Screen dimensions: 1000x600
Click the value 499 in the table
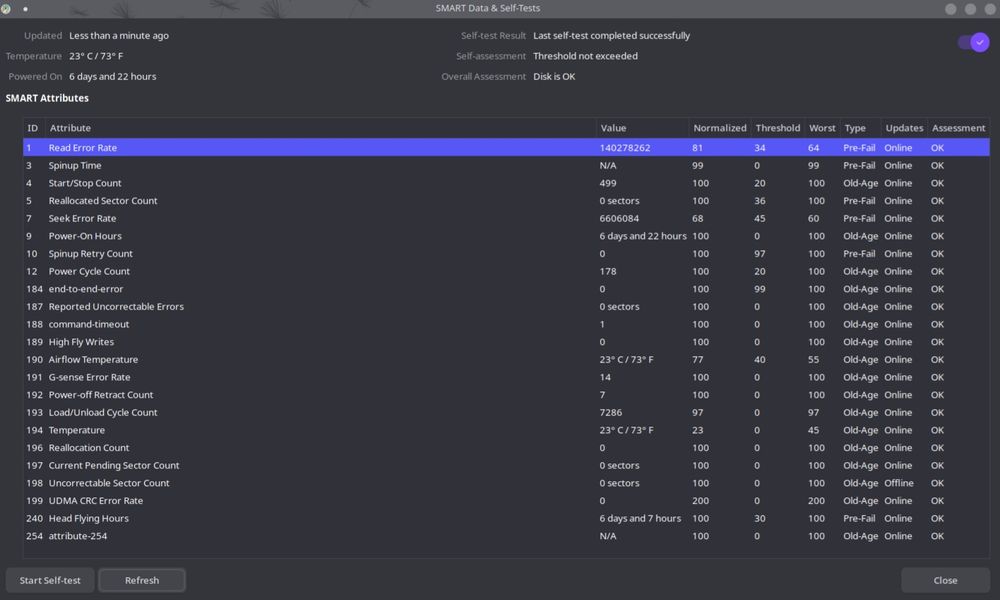pos(608,183)
